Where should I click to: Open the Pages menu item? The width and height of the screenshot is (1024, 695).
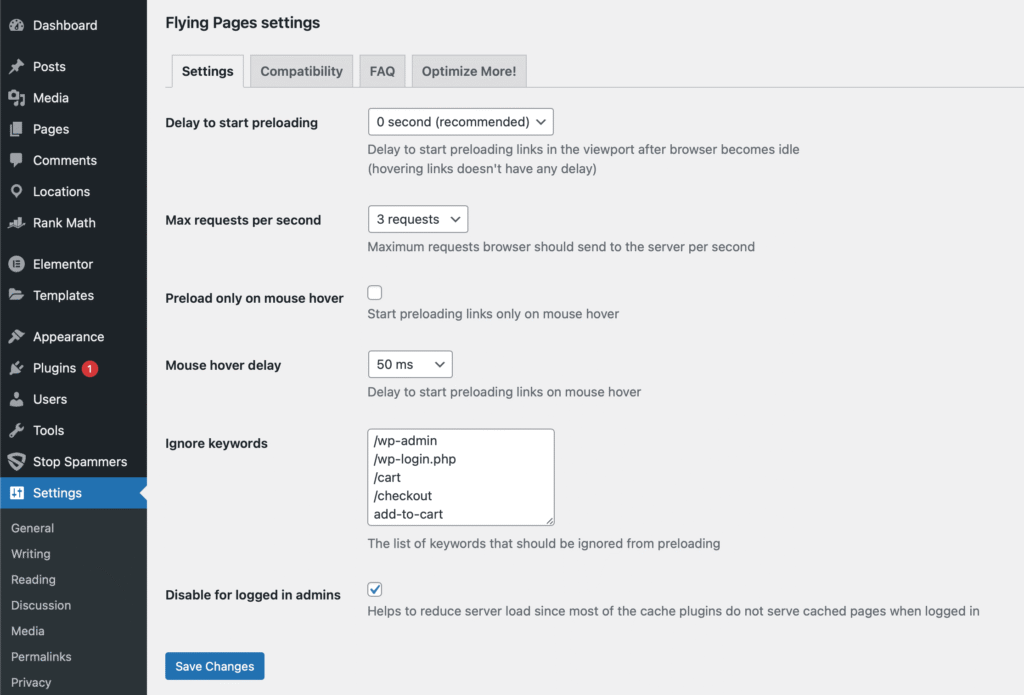[73, 129]
